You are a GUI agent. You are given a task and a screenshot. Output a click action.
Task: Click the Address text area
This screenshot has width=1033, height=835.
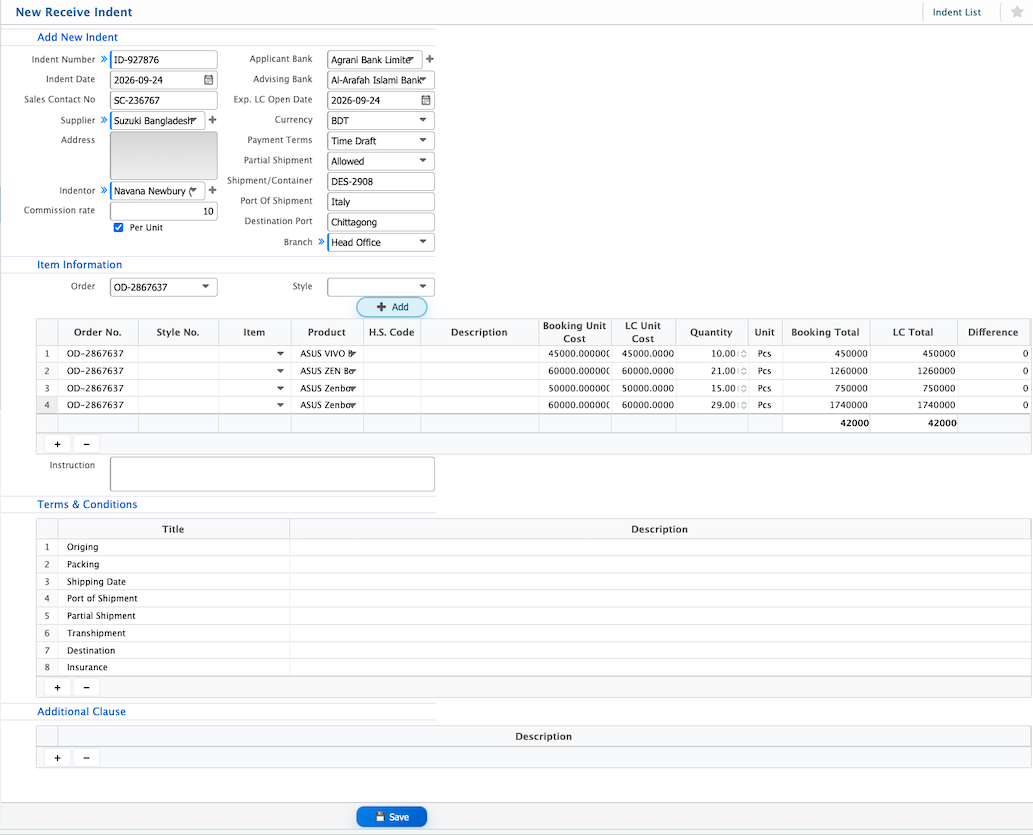click(x=163, y=156)
